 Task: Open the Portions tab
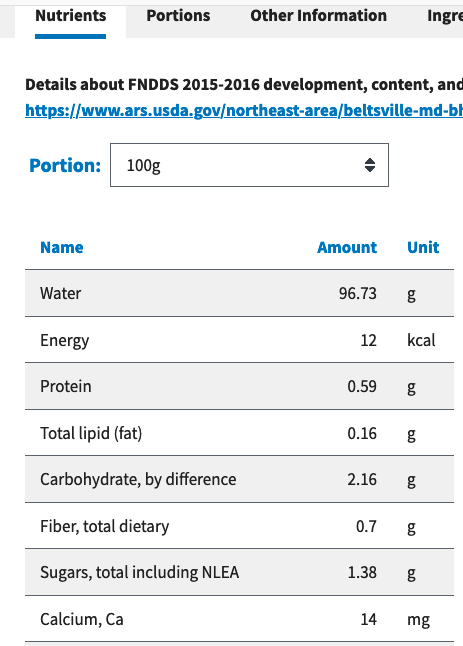click(178, 16)
